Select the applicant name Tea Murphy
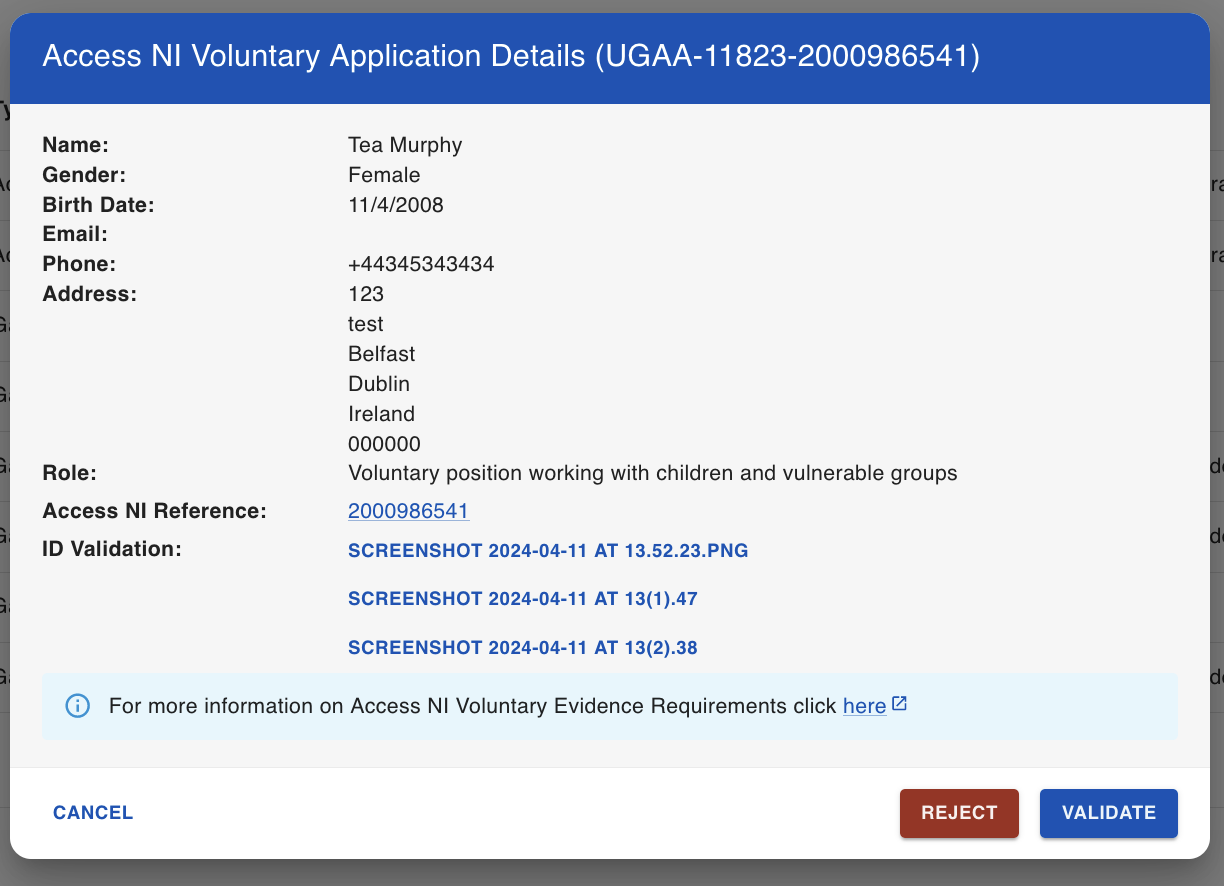1224x886 pixels. click(405, 145)
